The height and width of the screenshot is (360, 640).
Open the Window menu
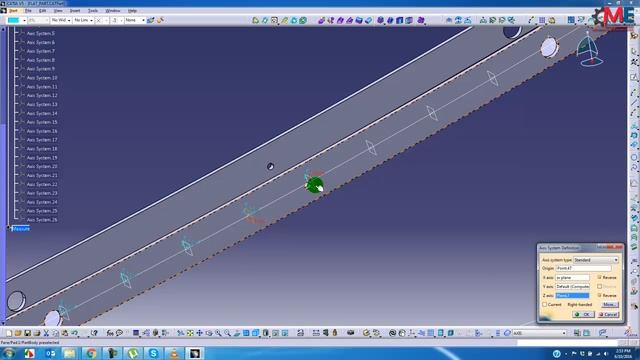[113, 11]
